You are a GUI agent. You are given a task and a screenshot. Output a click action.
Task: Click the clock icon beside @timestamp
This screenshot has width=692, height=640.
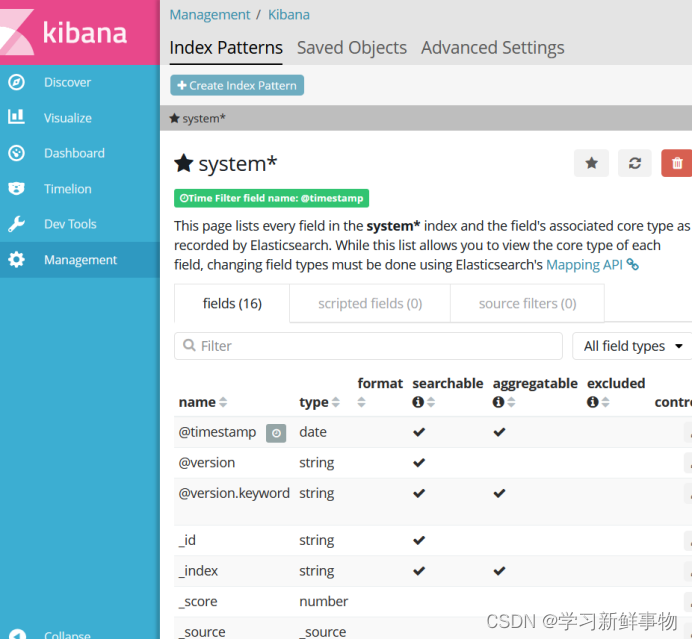tap(276, 433)
